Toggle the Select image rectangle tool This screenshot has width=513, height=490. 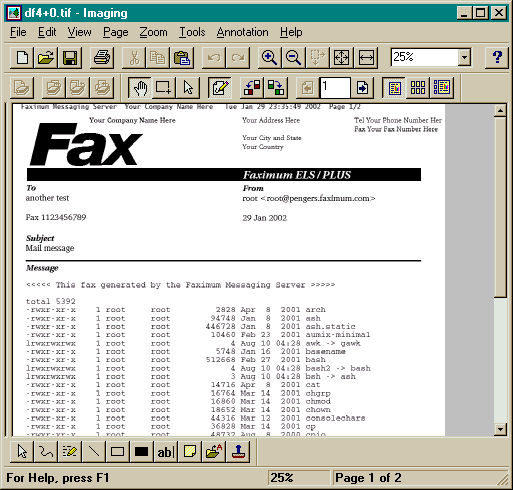coord(164,88)
